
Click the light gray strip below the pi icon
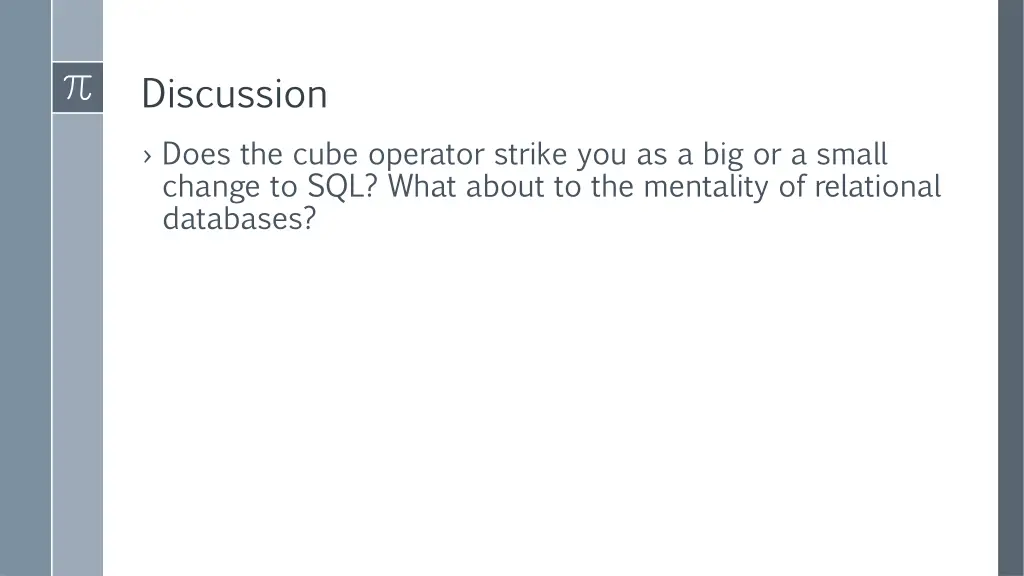pyautogui.click(x=78, y=344)
